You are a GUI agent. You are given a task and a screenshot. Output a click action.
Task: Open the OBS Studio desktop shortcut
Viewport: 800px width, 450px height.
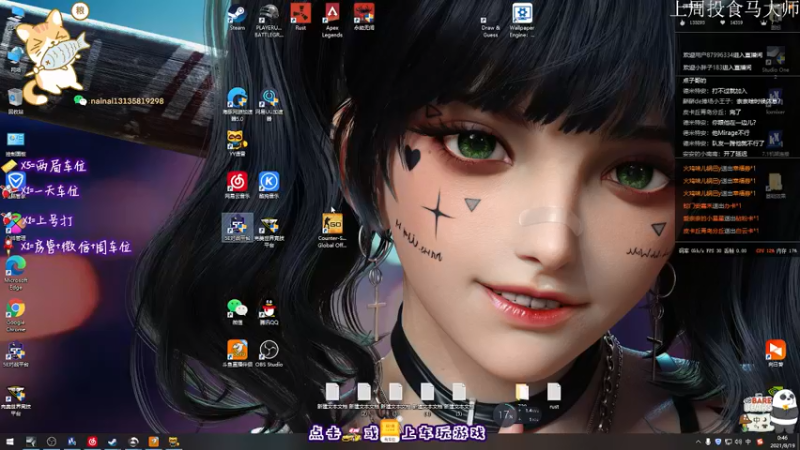(x=269, y=354)
